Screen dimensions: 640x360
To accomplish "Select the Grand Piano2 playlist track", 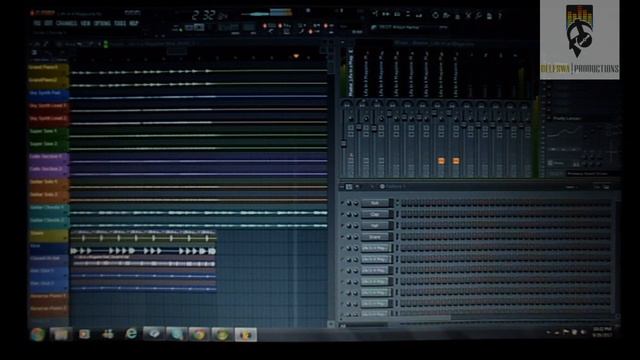I will point(48,81).
